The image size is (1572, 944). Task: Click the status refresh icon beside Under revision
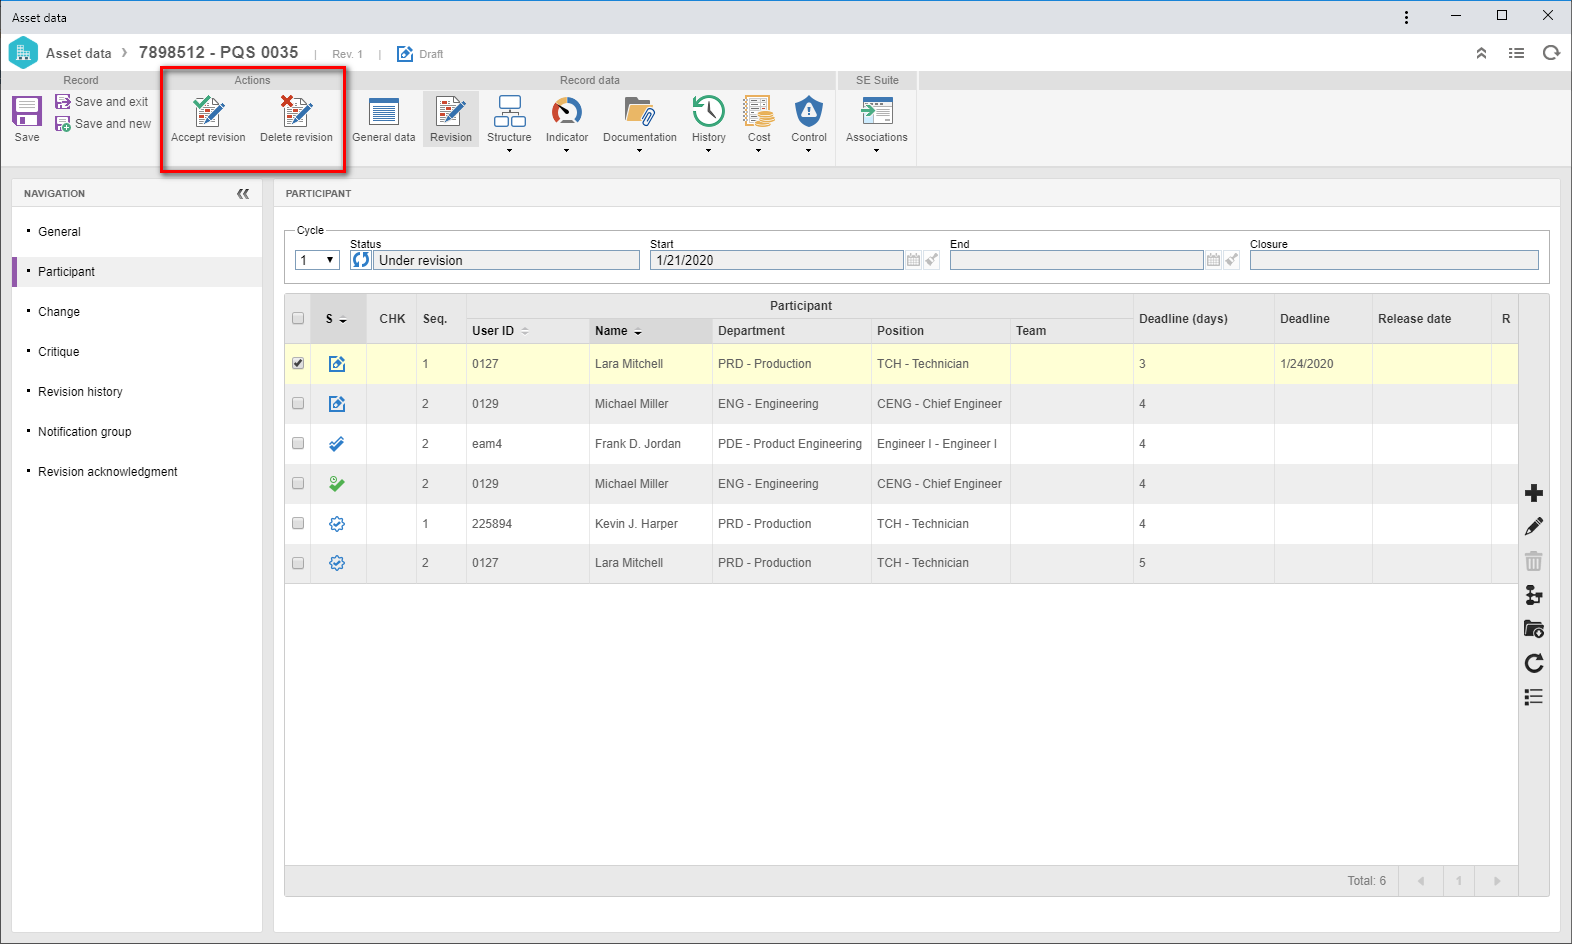[361, 260]
